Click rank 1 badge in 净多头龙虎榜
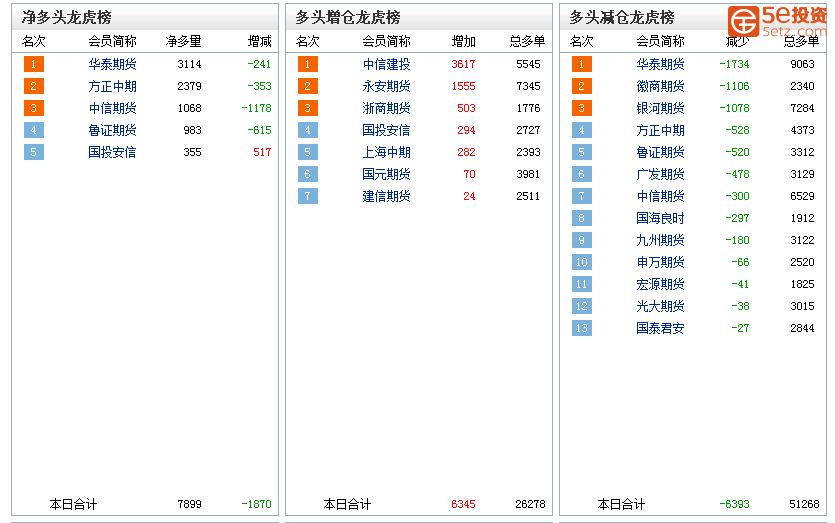Screen dimensions: 835x523 click(x=34, y=64)
